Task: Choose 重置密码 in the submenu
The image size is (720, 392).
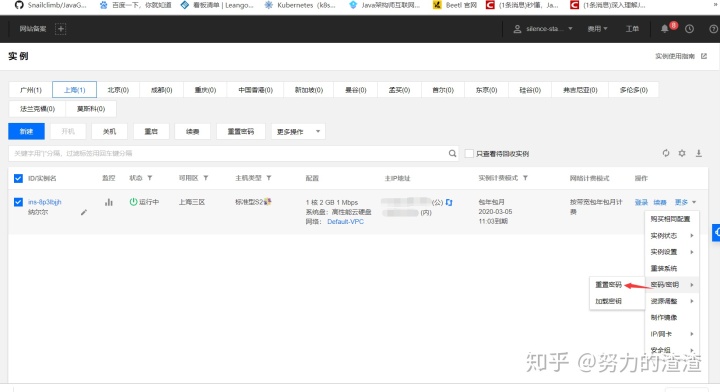Action: point(608,285)
